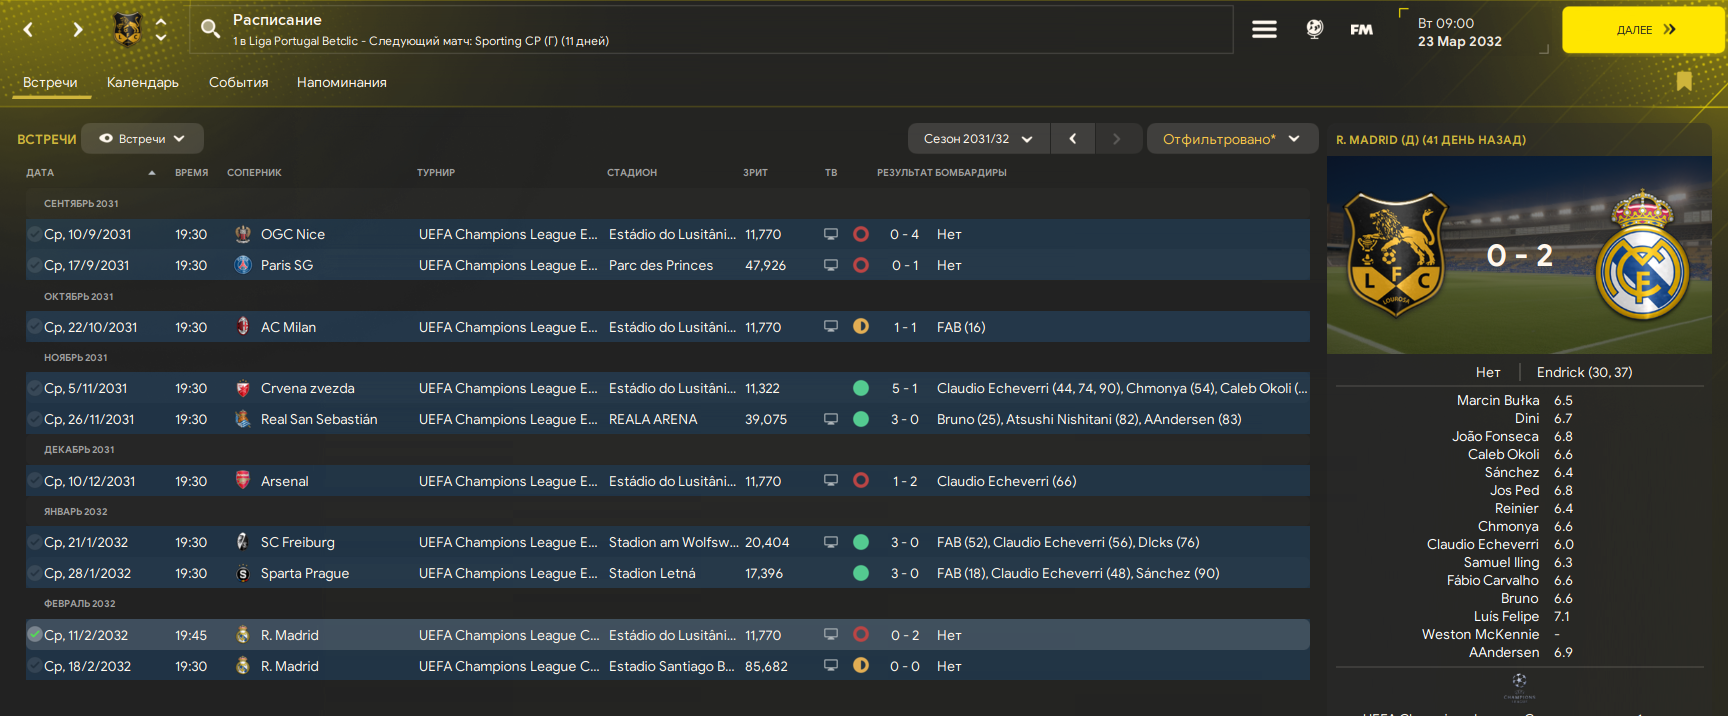Open the R. Madrid opponent link on 18/2/2032
The width and height of the screenshot is (1728, 716).
tap(289, 666)
